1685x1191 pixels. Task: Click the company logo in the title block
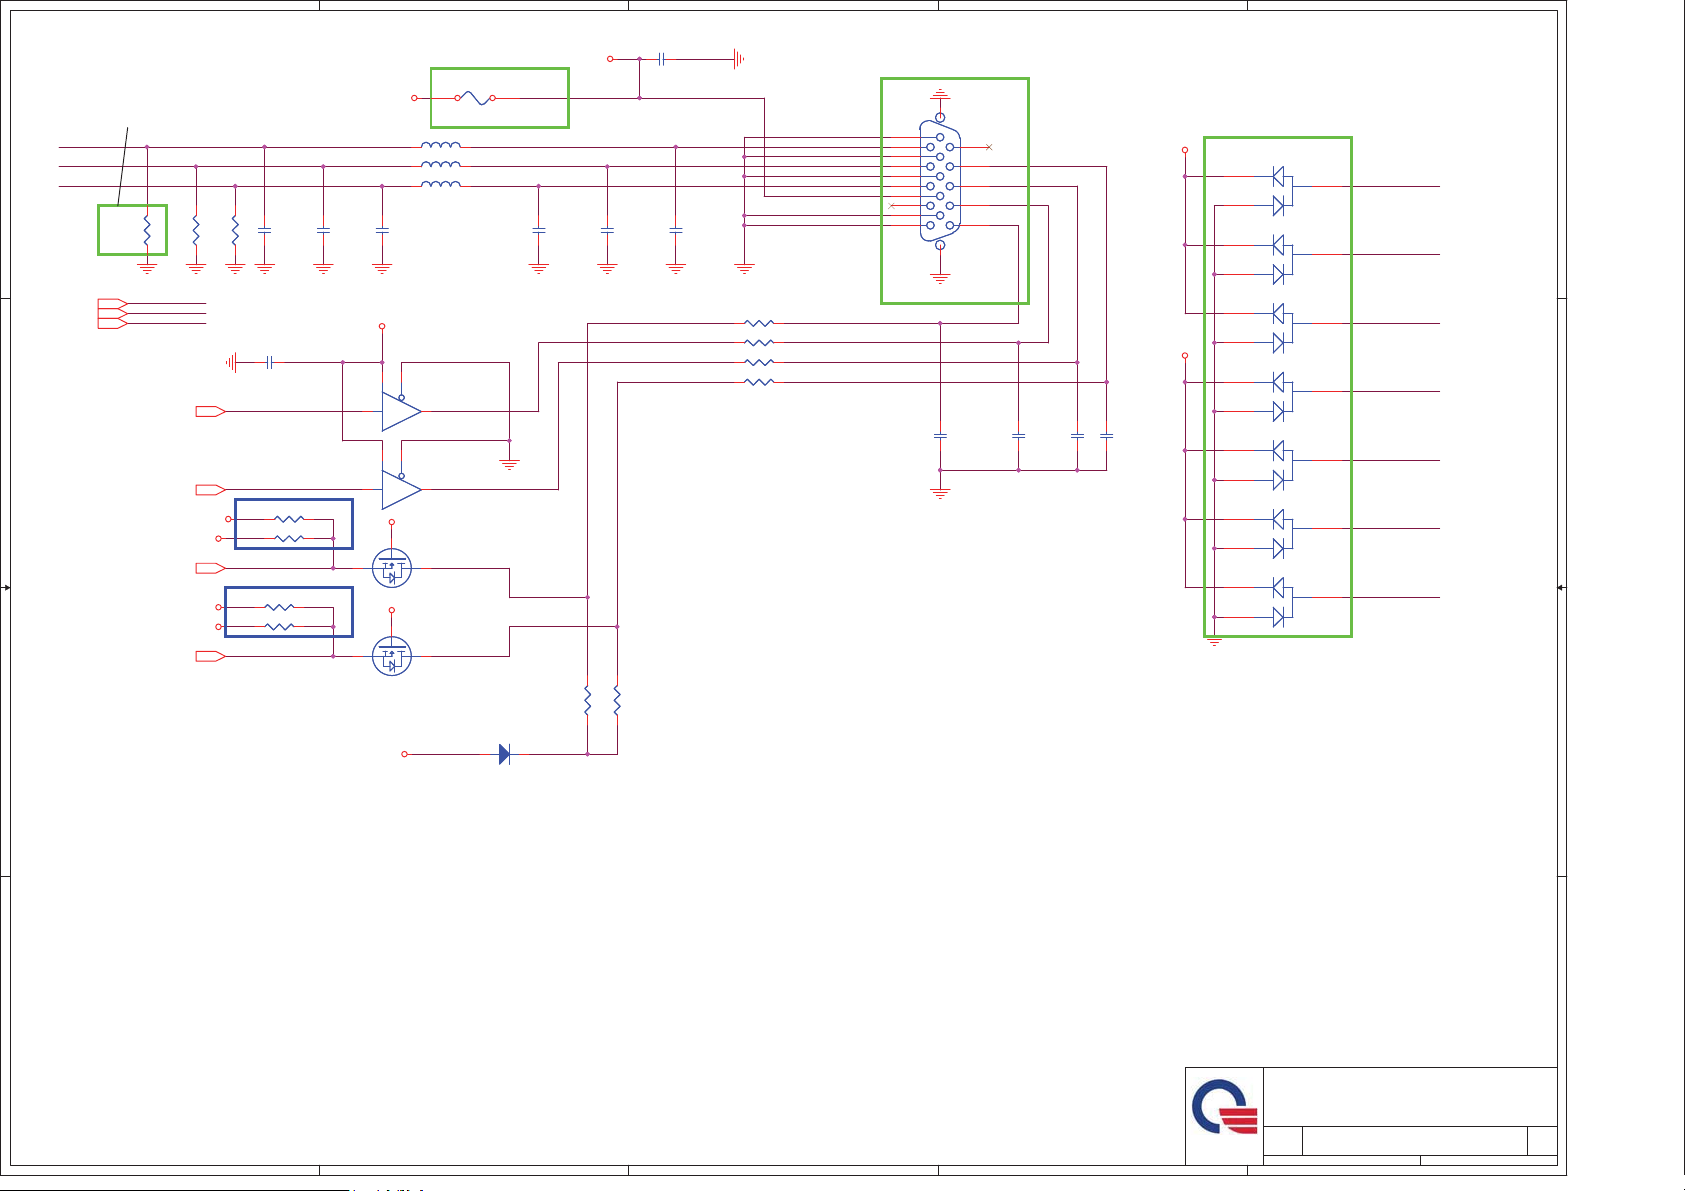click(x=1224, y=1107)
